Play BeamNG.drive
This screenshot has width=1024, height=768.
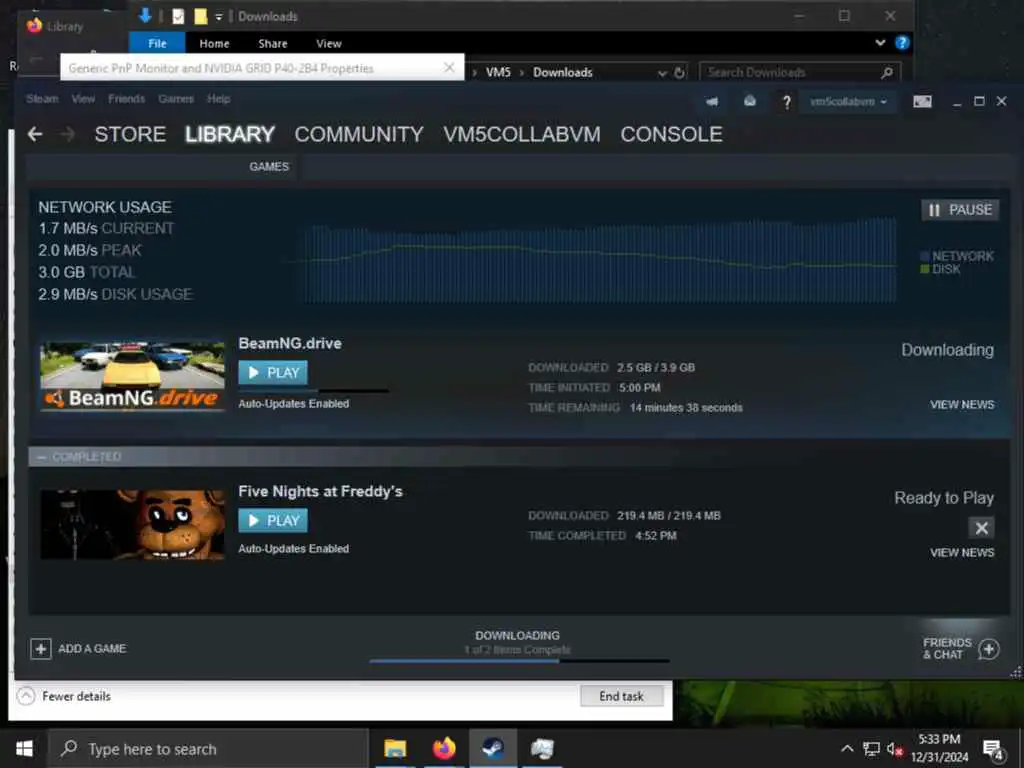(x=273, y=372)
